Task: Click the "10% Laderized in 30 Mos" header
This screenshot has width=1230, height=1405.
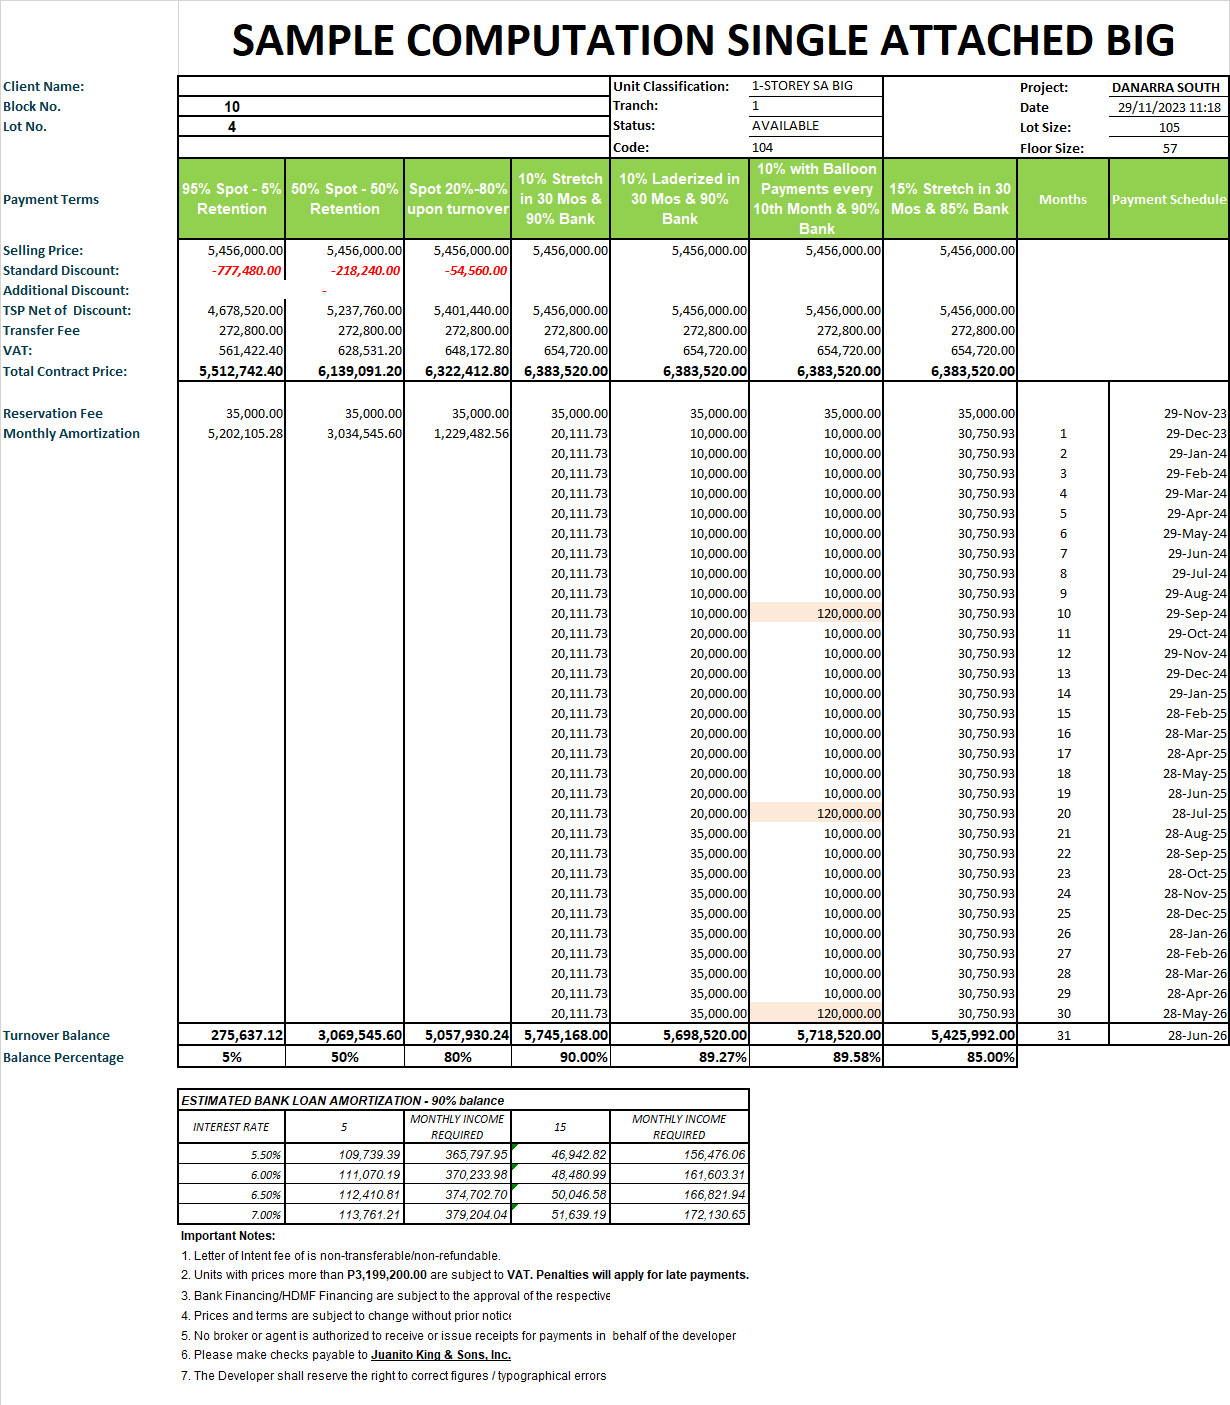Action: (679, 199)
